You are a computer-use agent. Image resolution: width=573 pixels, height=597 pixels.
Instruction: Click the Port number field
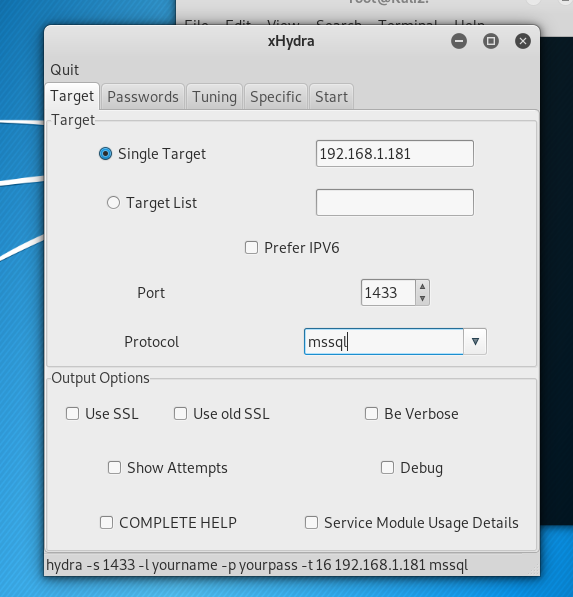[x=388, y=292]
